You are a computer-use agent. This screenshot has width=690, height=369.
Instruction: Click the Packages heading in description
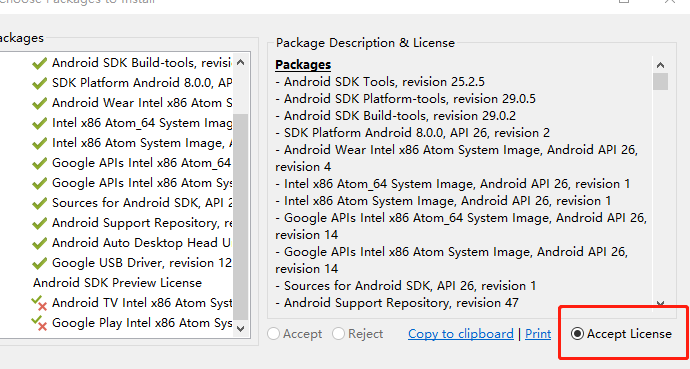[303, 65]
